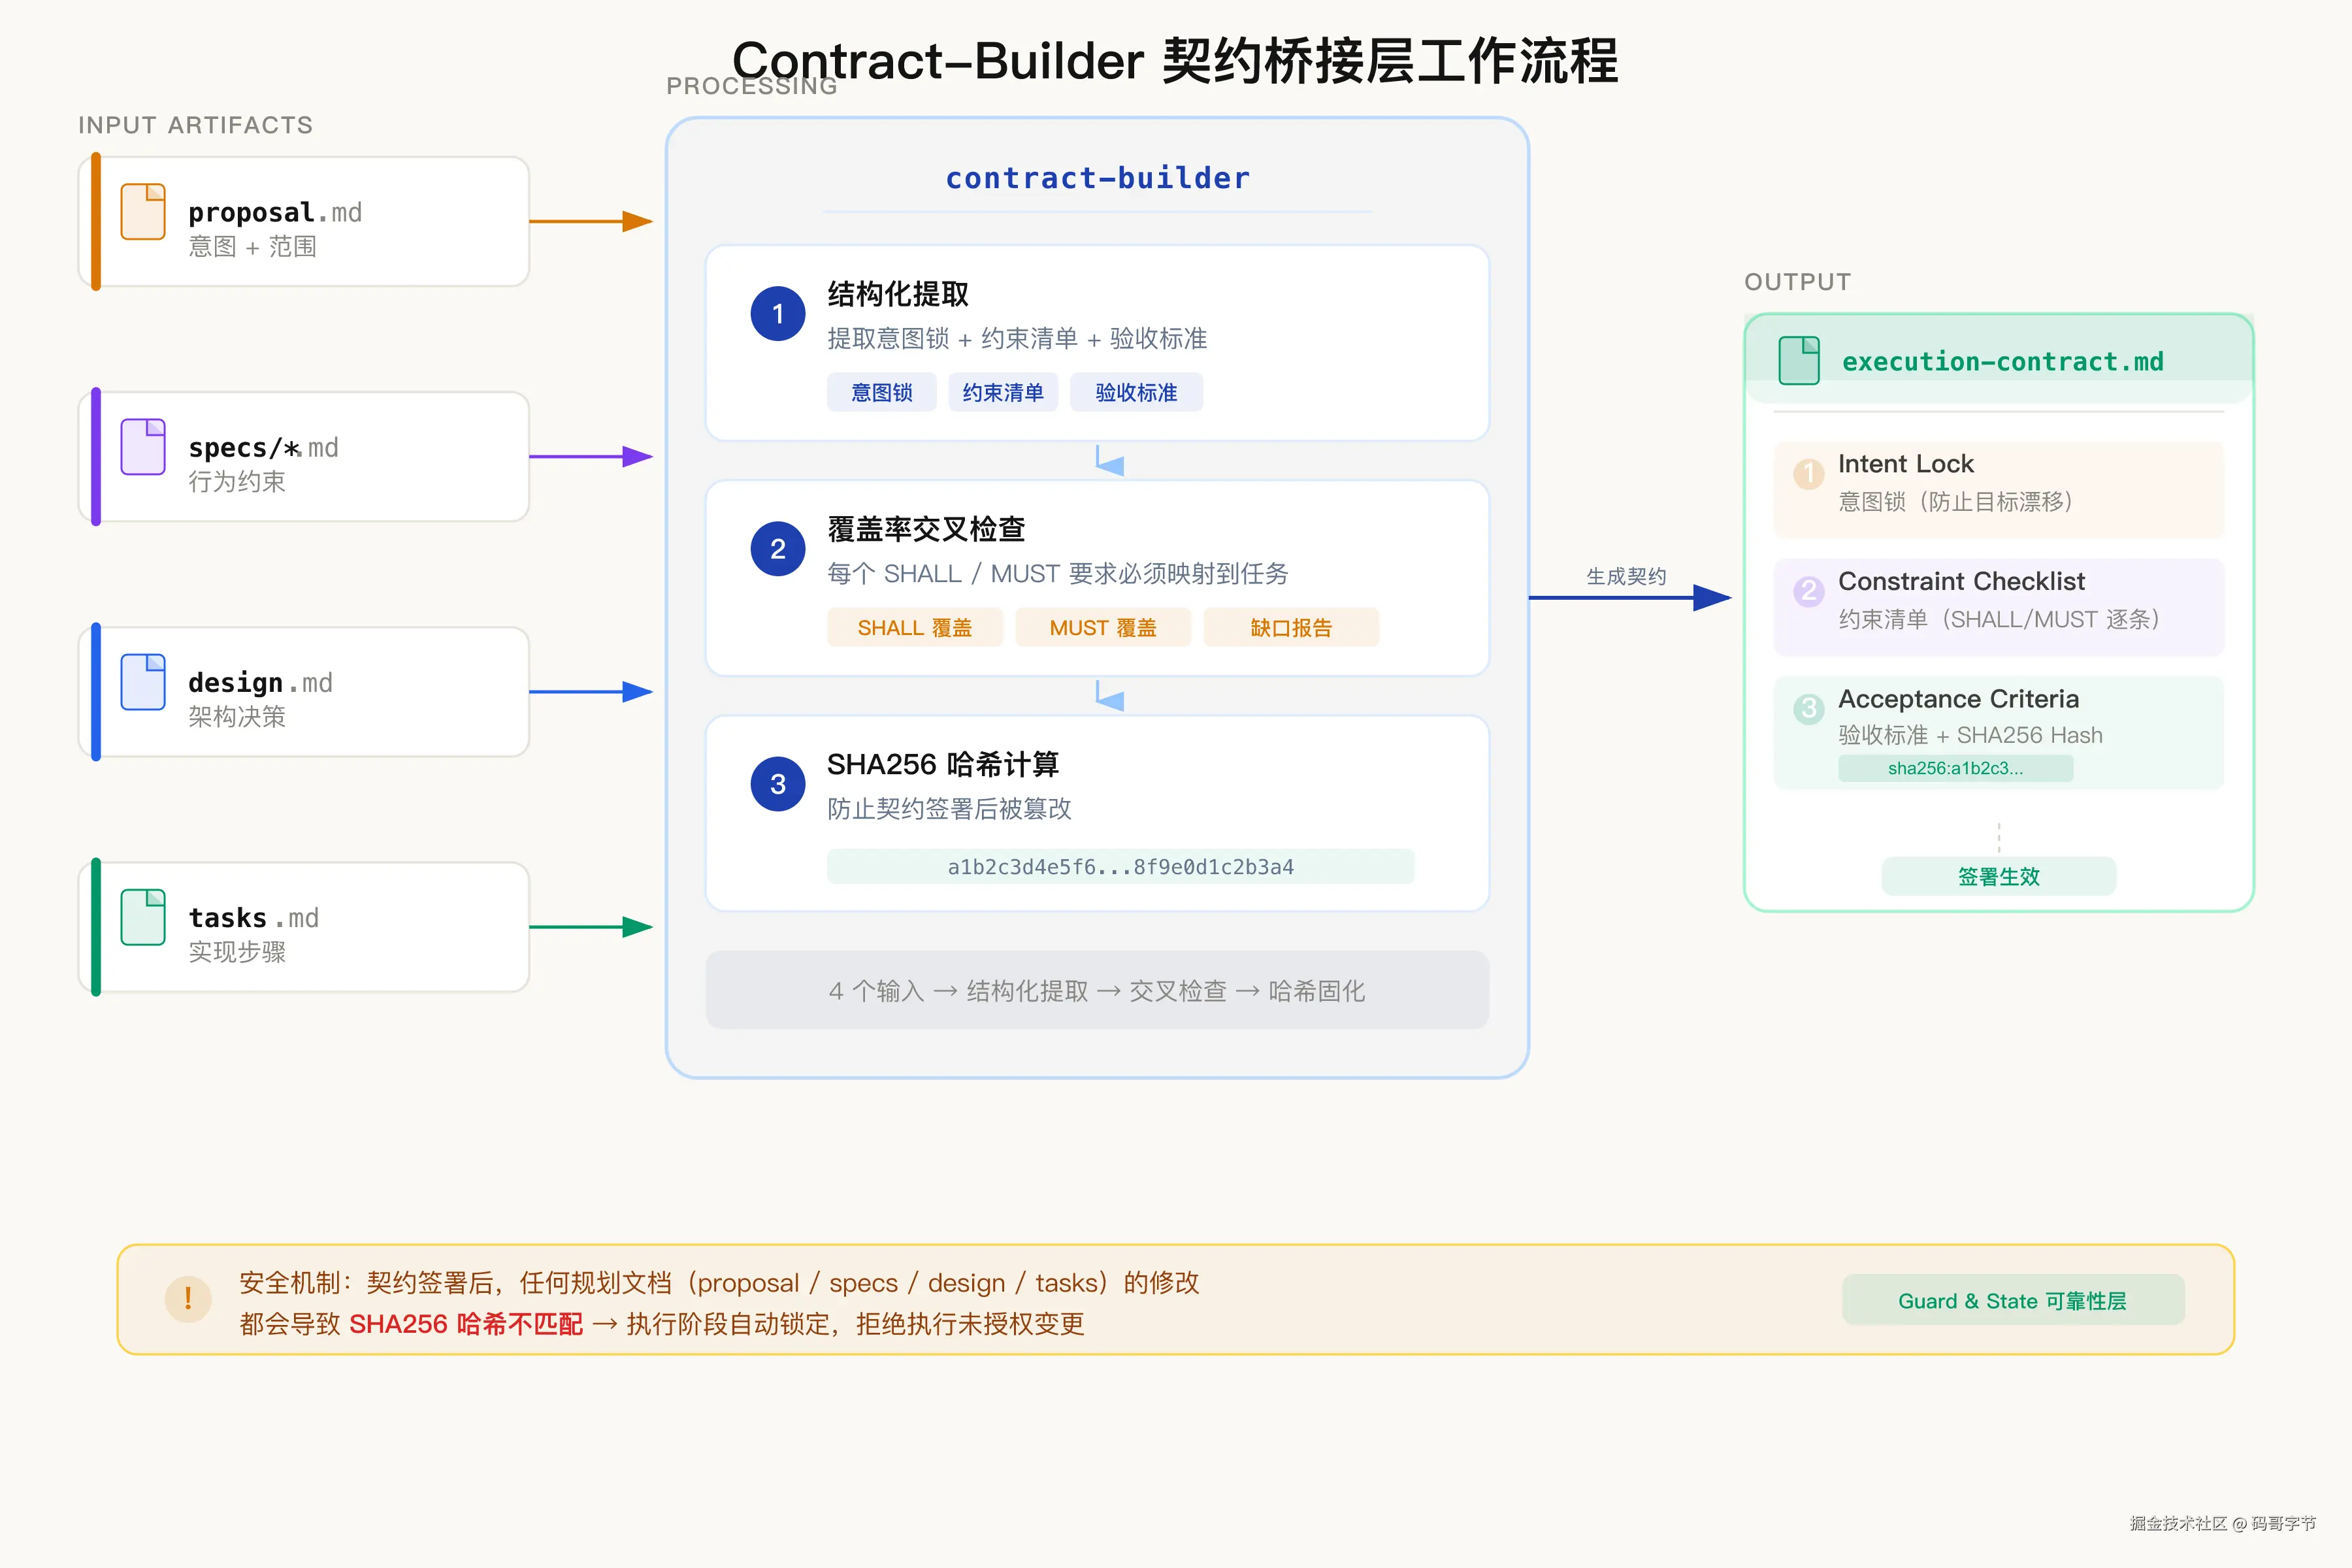Click the Acceptance Criteria heading
This screenshot has height=1568, width=2352.
[1958, 698]
